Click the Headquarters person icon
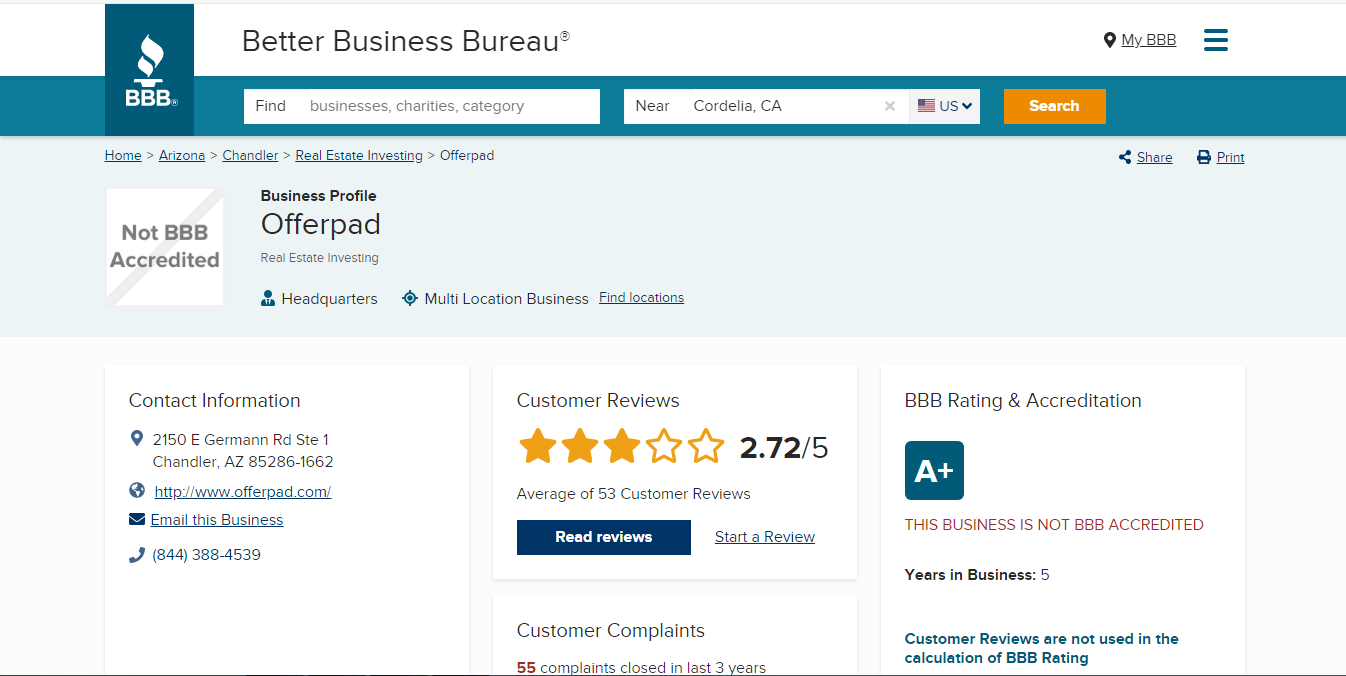 [x=268, y=297]
